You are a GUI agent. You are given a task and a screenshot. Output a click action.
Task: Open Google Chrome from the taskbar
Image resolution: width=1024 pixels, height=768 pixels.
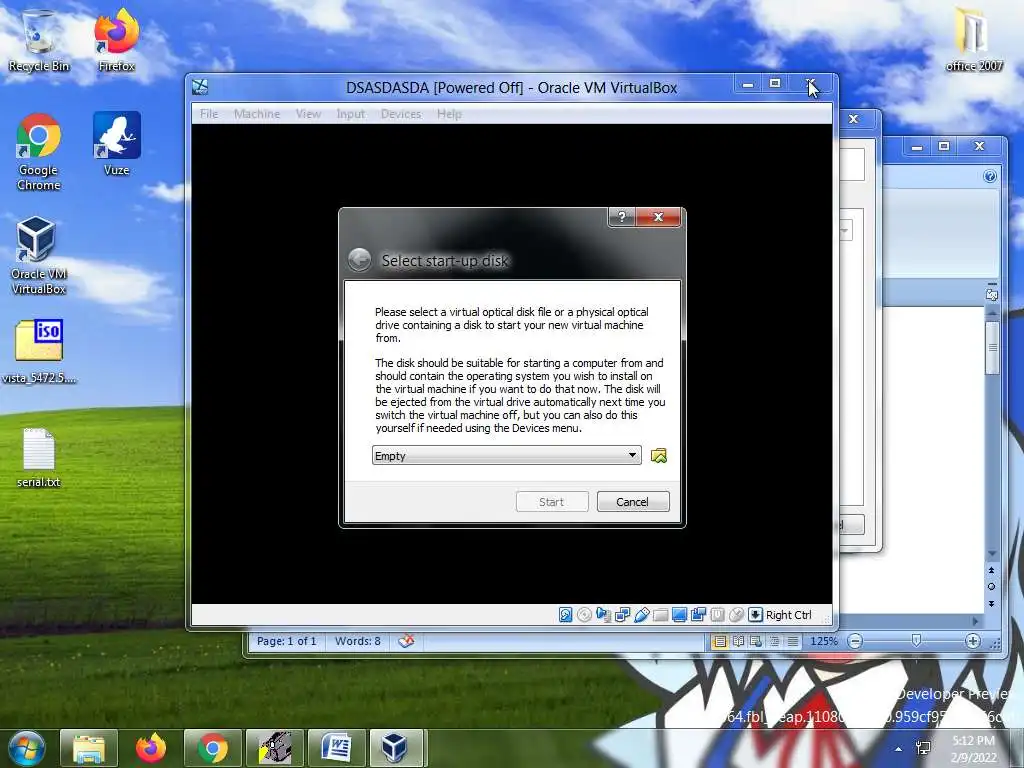pos(213,748)
